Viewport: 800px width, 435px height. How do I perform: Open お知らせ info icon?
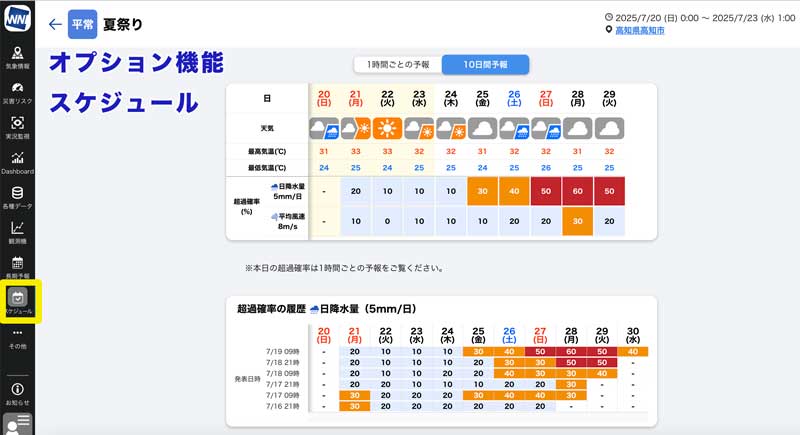pyautogui.click(x=17, y=392)
